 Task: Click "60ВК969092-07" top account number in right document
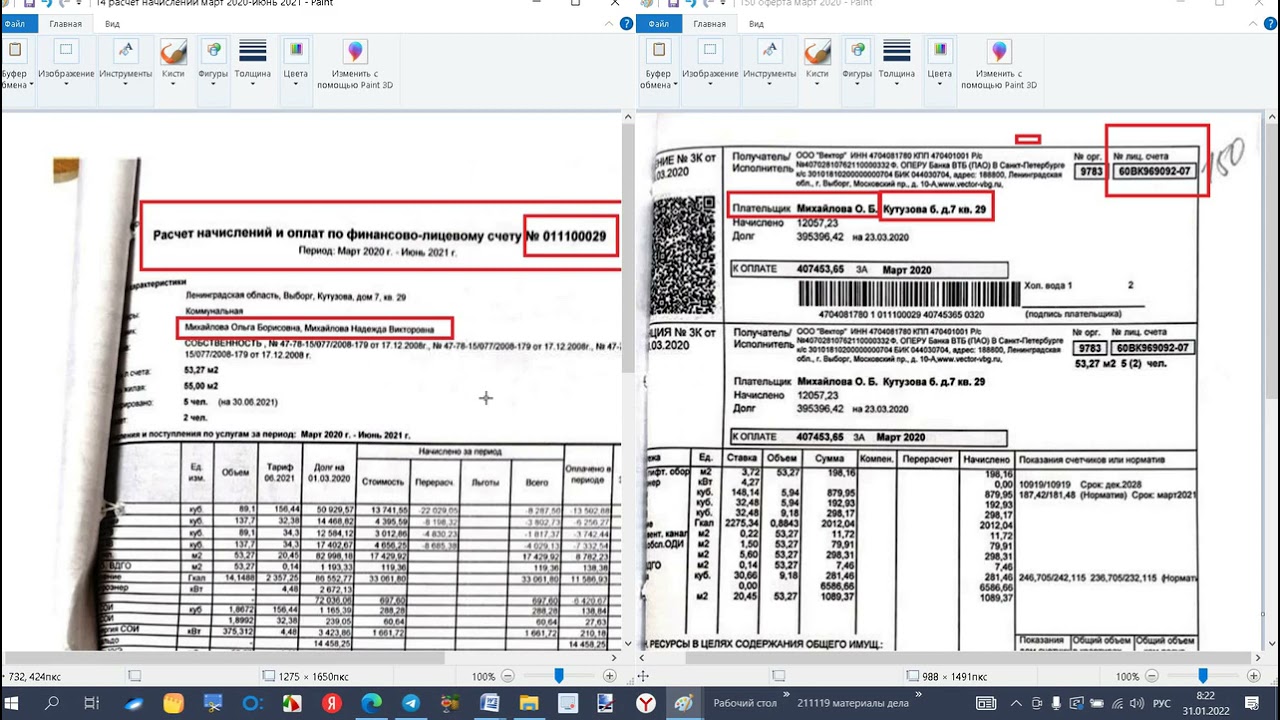pos(1153,171)
